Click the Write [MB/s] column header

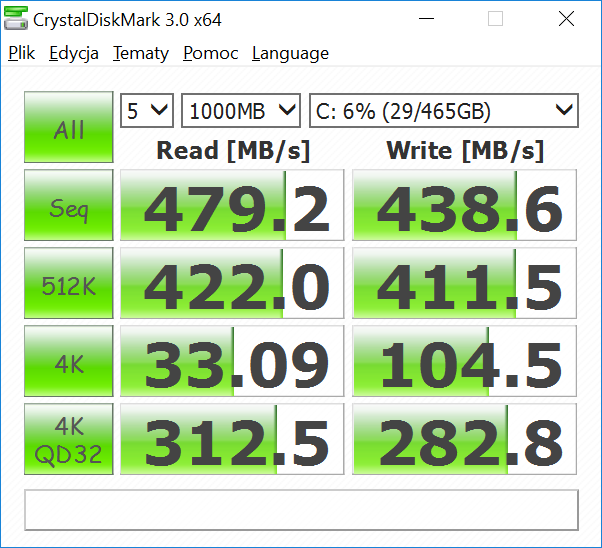point(465,151)
